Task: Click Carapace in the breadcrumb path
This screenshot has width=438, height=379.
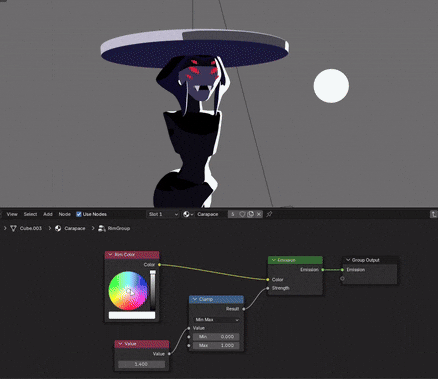Action: click(x=75, y=228)
